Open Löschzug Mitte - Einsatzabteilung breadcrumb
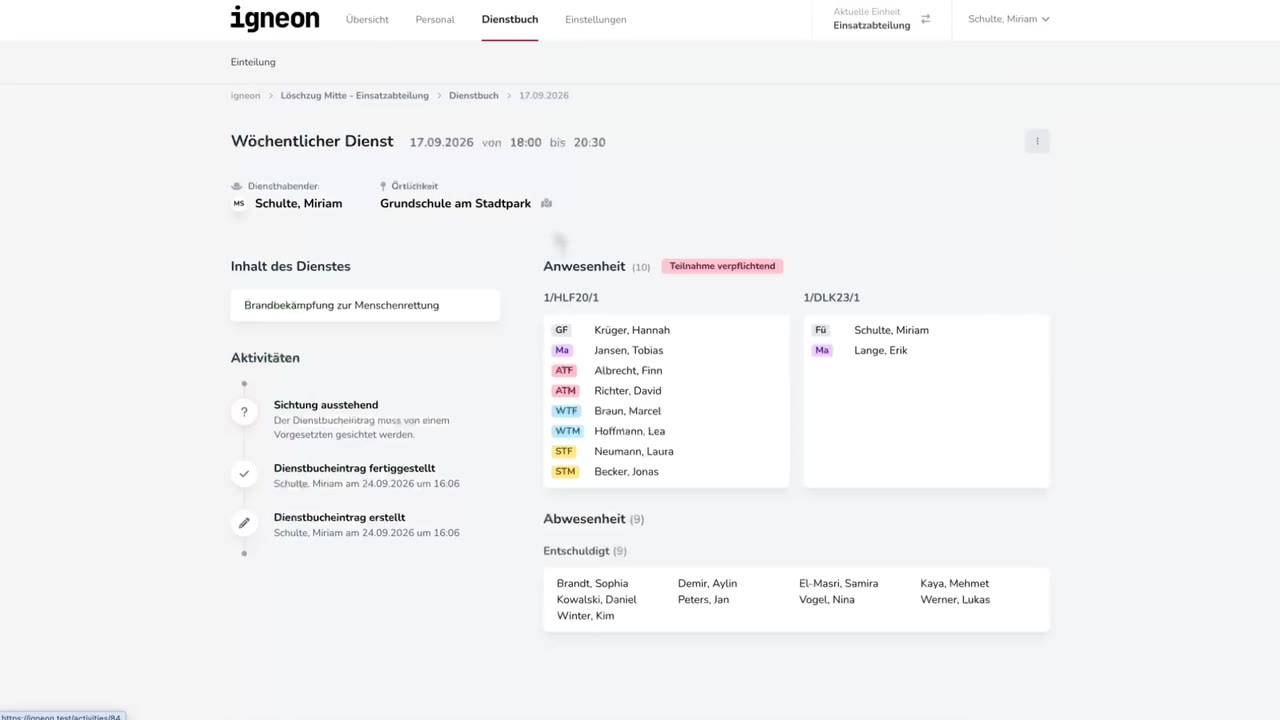Viewport: 1280px width, 720px height. pyautogui.click(x=355, y=96)
